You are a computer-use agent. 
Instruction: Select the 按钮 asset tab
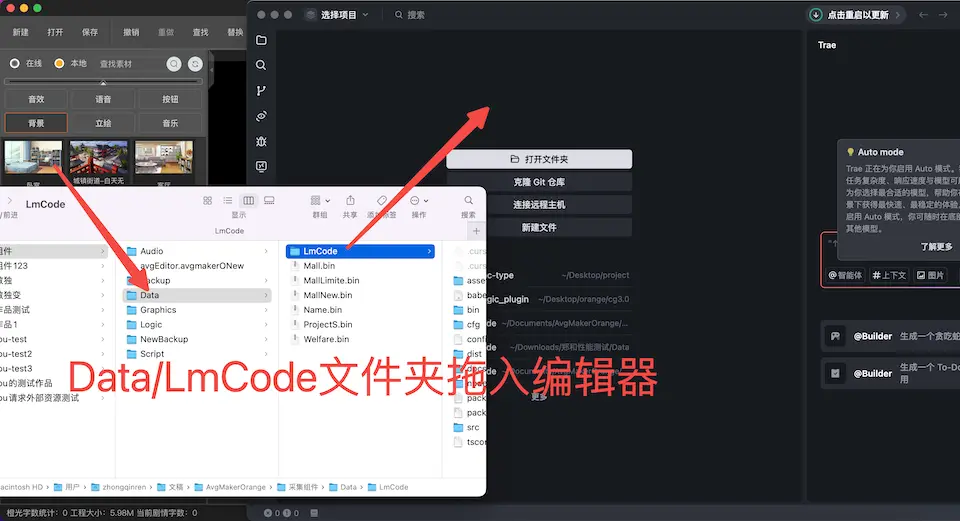[170, 99]
